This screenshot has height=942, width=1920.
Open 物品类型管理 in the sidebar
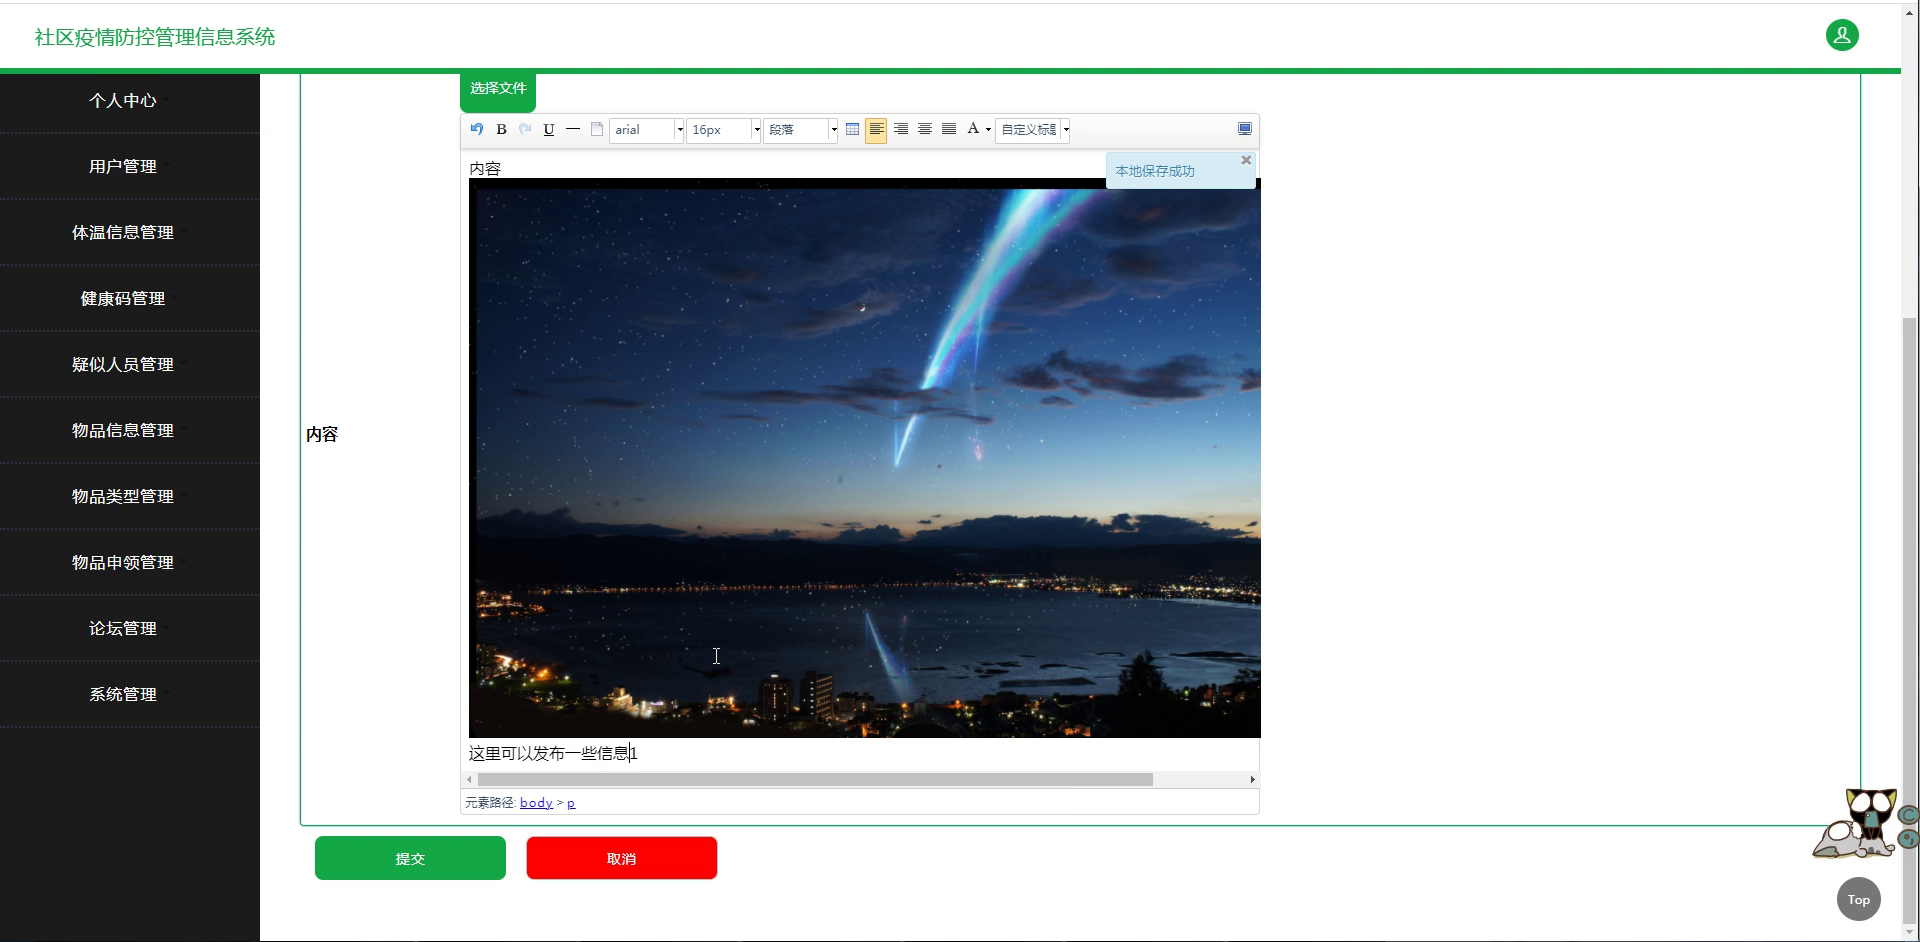(123, 496)
